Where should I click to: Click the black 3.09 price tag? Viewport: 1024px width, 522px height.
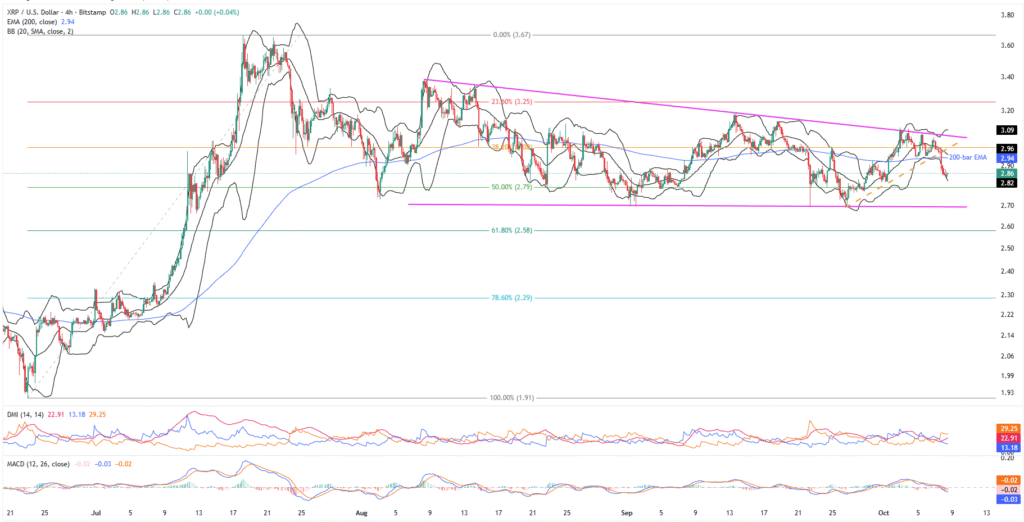[1006, 130]
